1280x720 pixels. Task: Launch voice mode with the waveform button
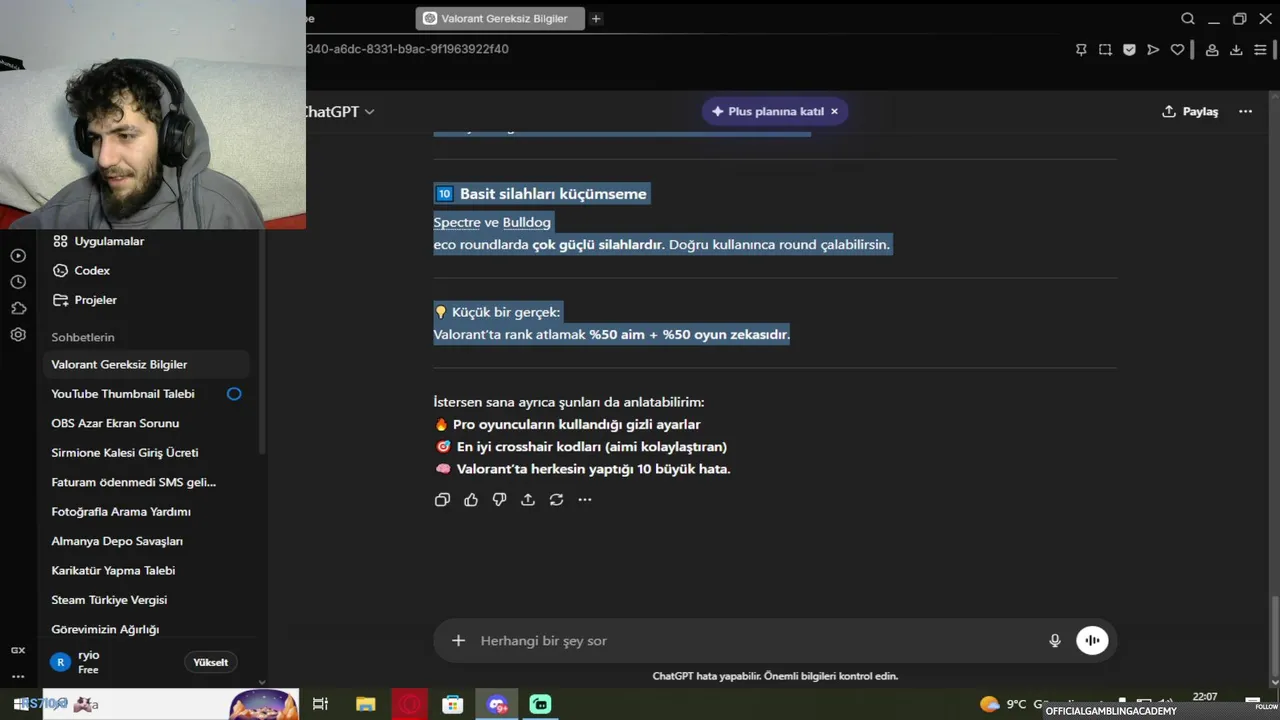pyautogui.click(x=1092, y=641)
